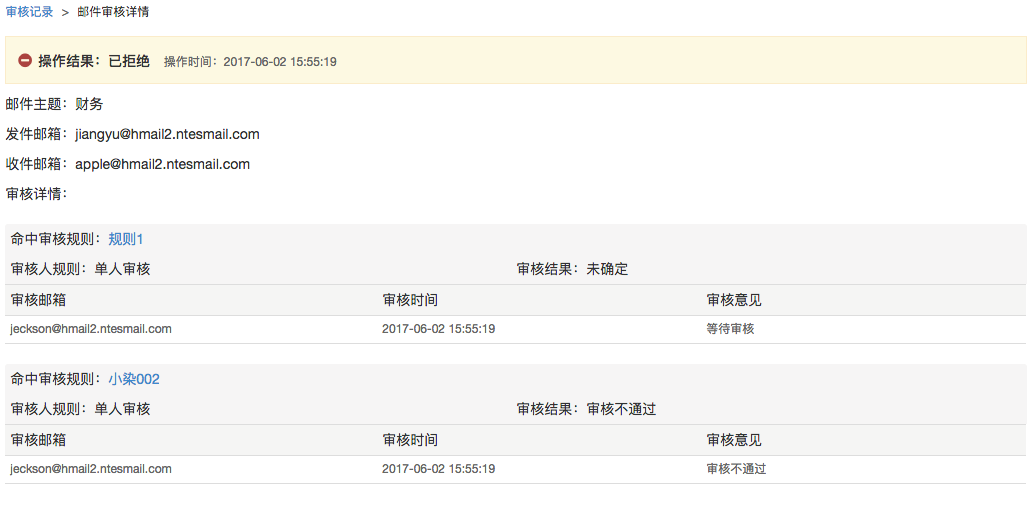The image size is (1031, 507).
Task: Click the 审核详情 label
Action: pyautogui.click(x=36, y=193)
